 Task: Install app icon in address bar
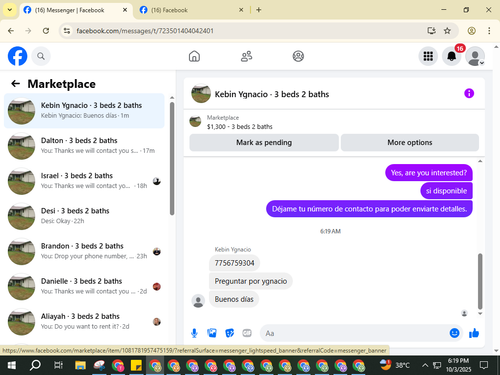(431, 31)
